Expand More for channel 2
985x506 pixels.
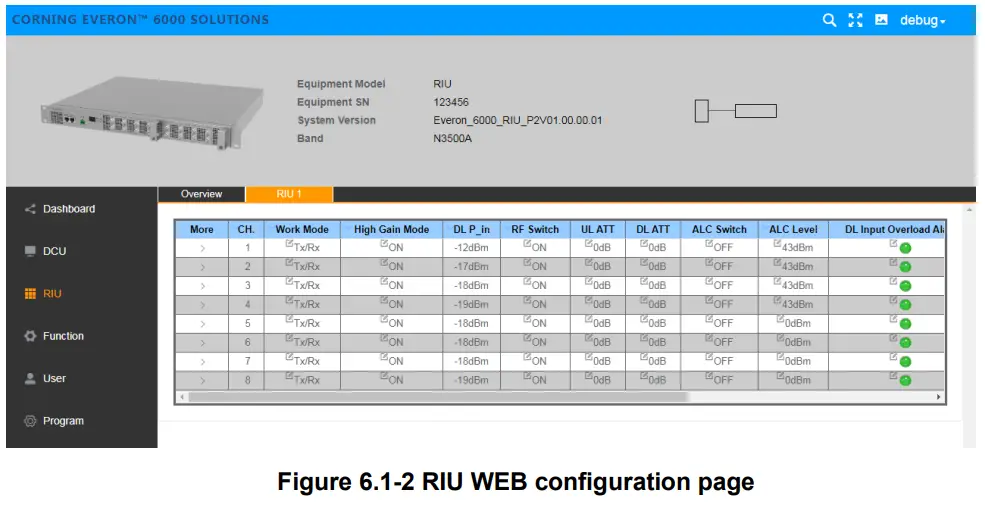point(202,267)
